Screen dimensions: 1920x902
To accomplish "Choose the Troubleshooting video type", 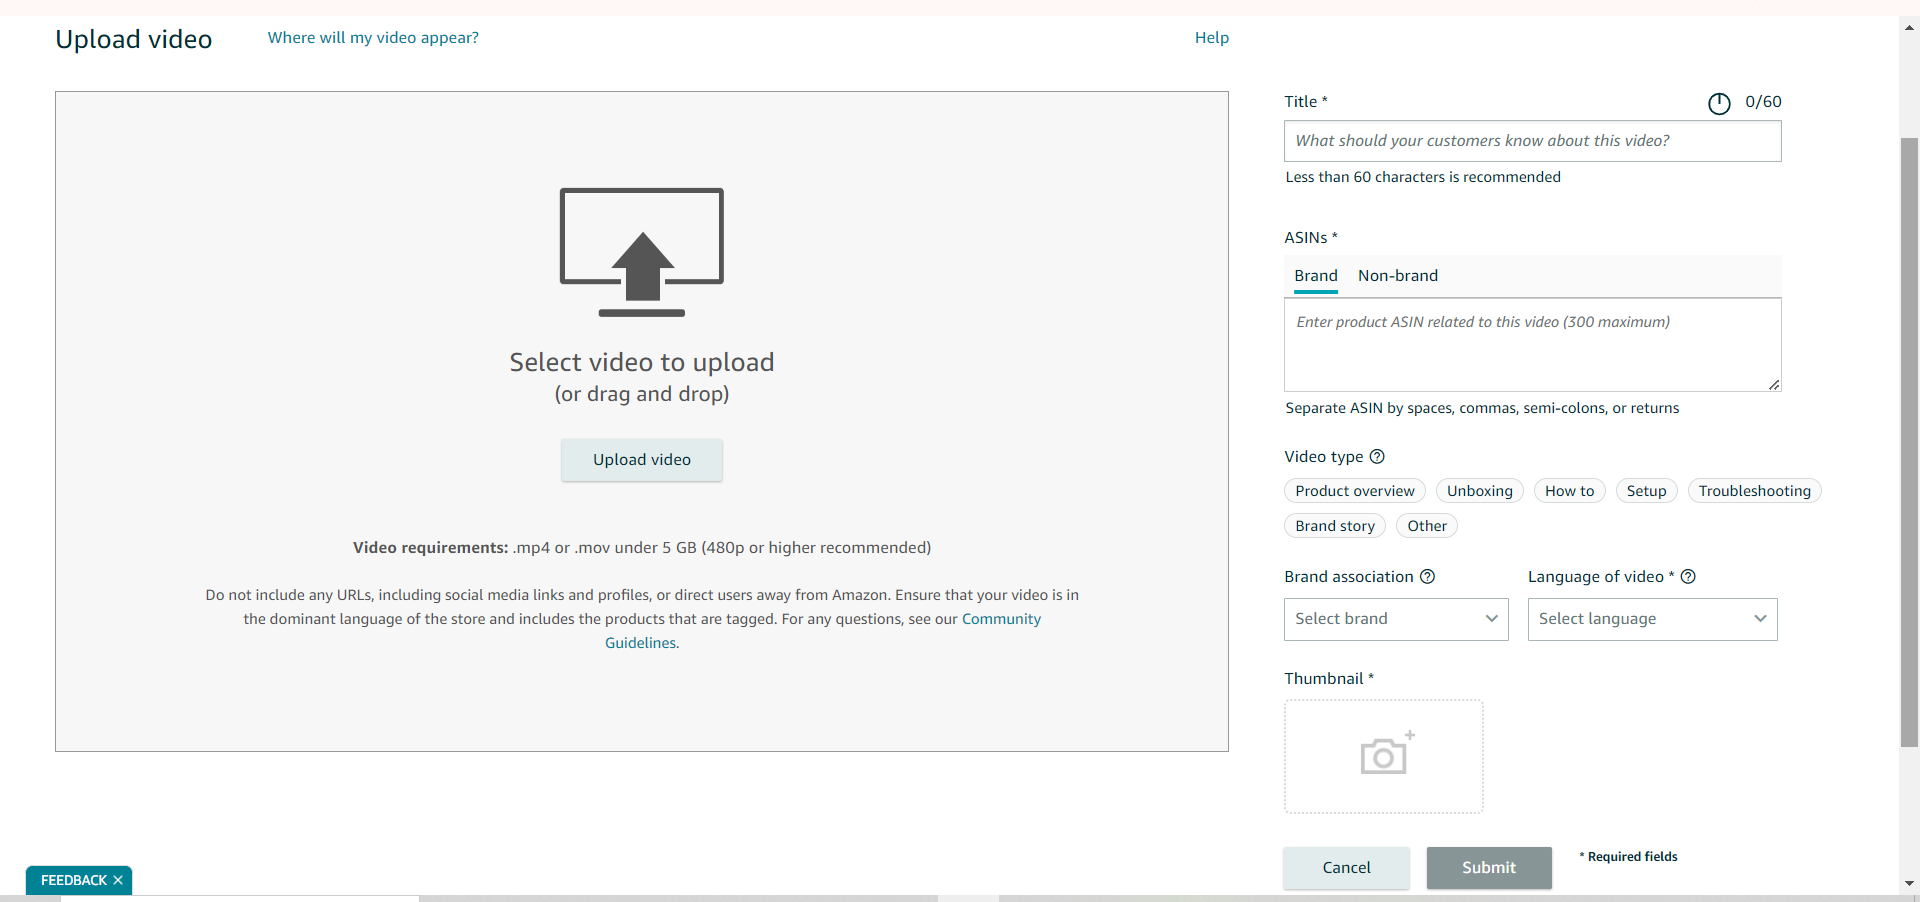I will tap(1754, 491).
